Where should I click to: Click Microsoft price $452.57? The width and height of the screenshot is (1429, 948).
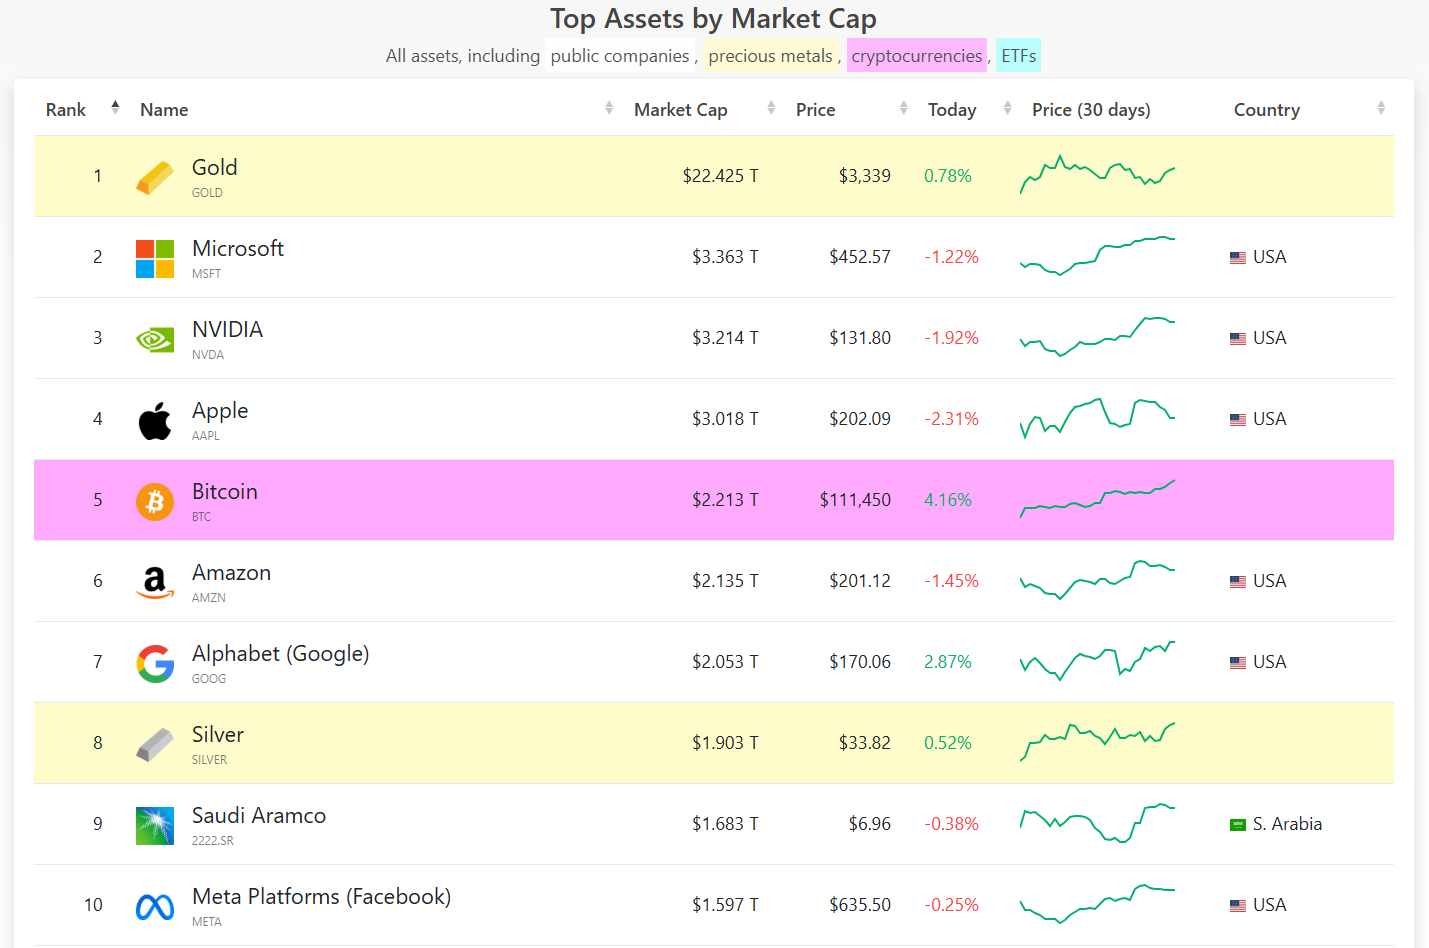coord(860,257)
